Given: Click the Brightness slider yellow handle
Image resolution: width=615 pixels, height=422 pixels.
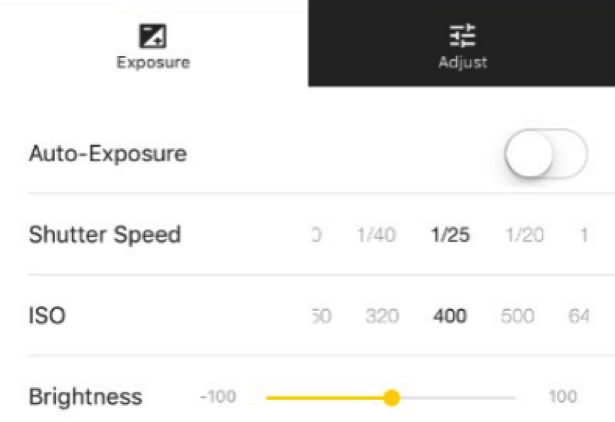Looking at the screenshot, I should coord(391,398).
